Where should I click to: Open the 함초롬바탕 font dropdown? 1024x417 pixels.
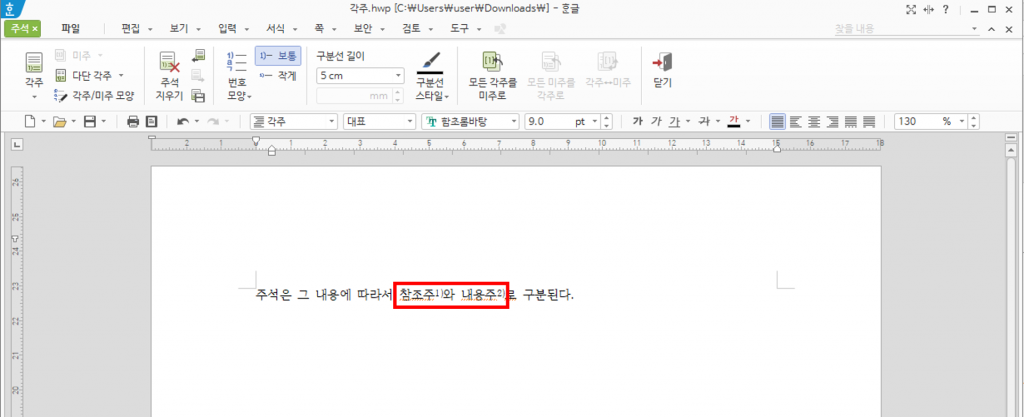click(x=513, y=121)
